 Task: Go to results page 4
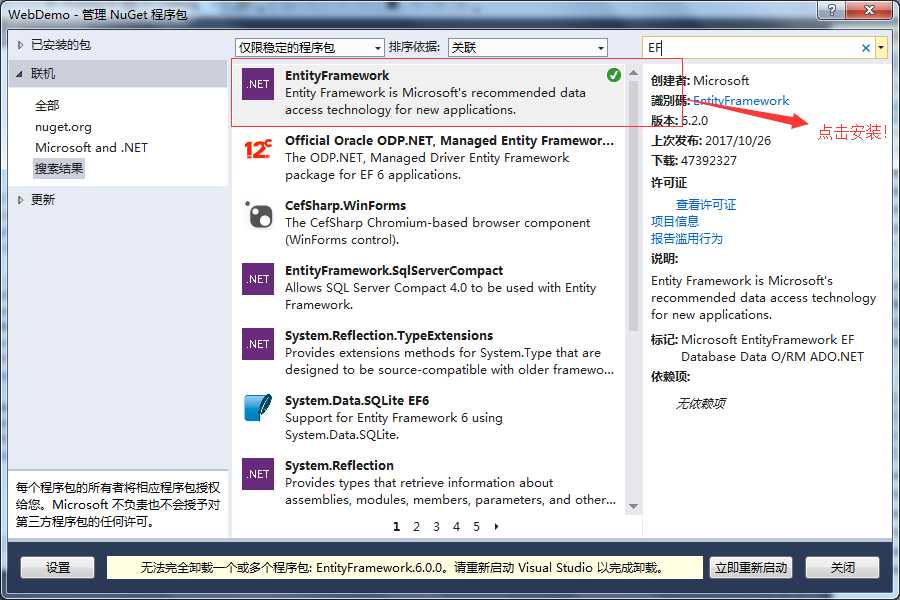pyautogui.click(x=456, y=527)
